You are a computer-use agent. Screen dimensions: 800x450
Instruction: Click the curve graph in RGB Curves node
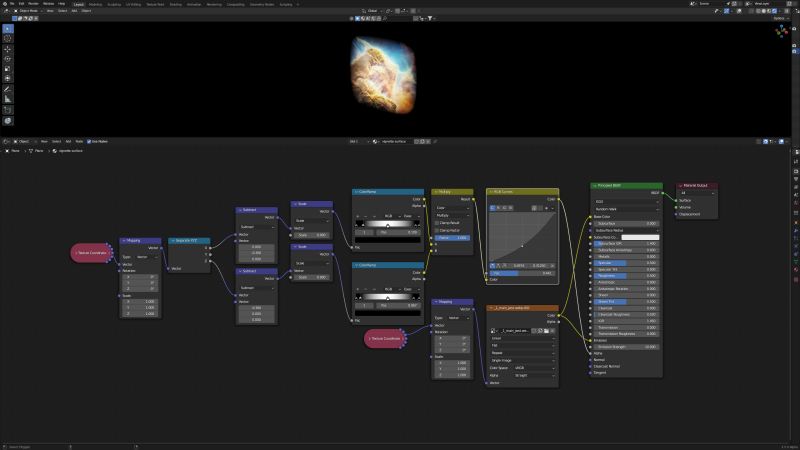[522, 237]
